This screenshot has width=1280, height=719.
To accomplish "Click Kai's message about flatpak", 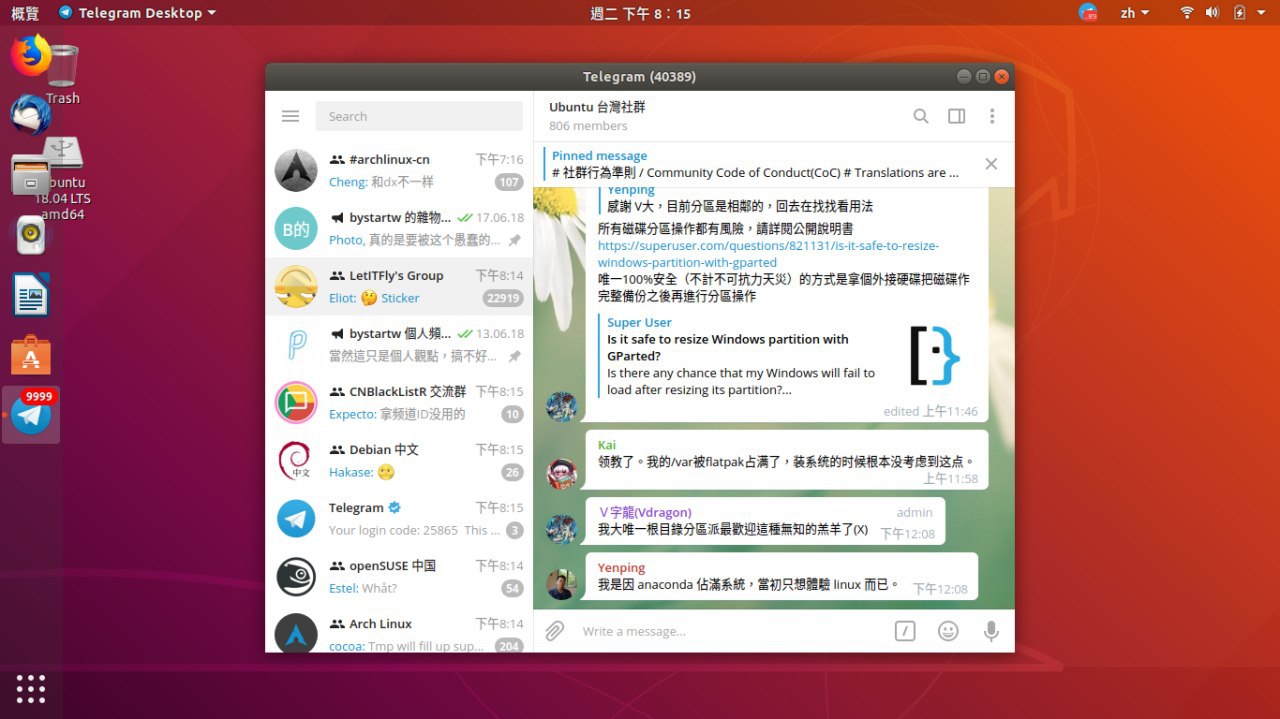I will tap(786, 462).
